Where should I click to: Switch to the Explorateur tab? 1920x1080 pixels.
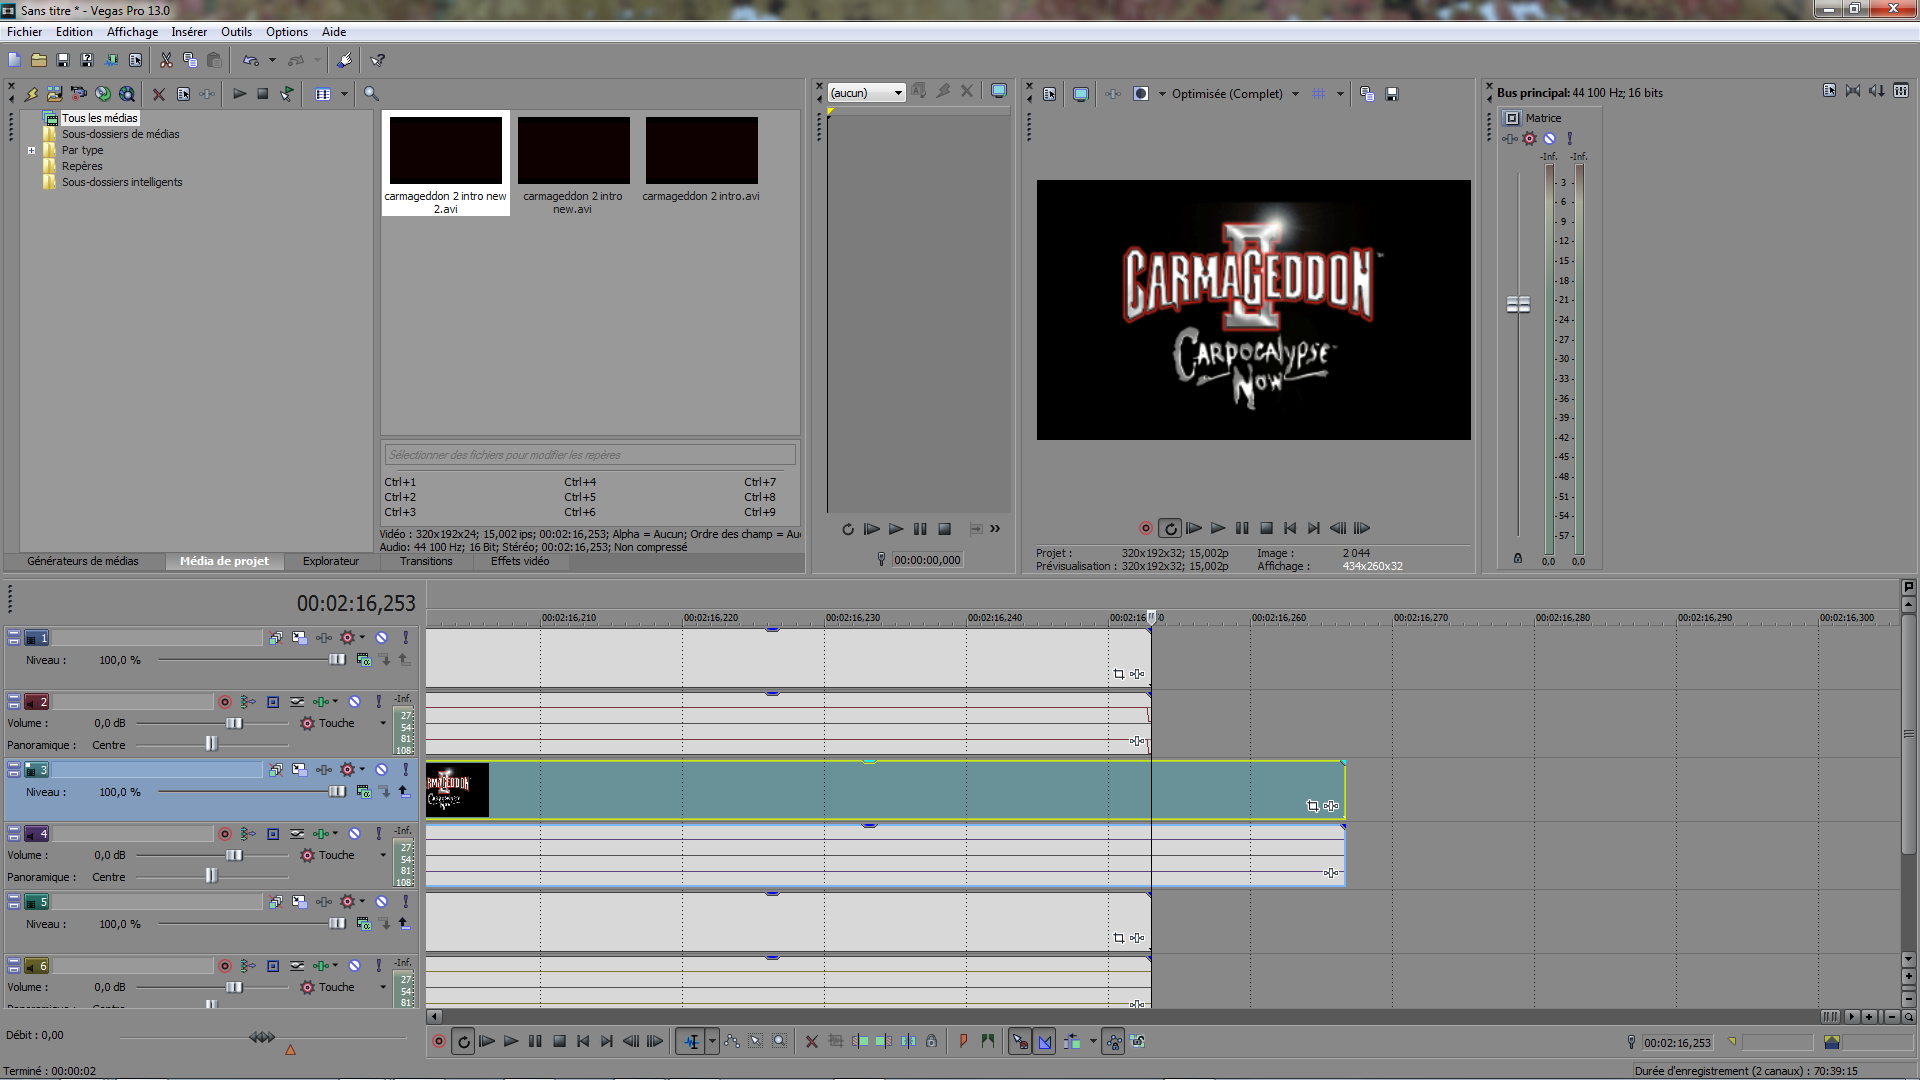click(331, 562)
